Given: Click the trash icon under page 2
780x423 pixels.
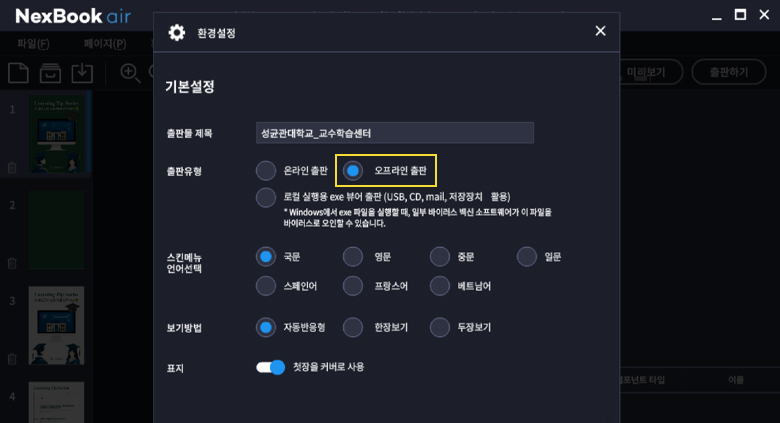Looking at the screenshot, I should [x=12, y=263].
